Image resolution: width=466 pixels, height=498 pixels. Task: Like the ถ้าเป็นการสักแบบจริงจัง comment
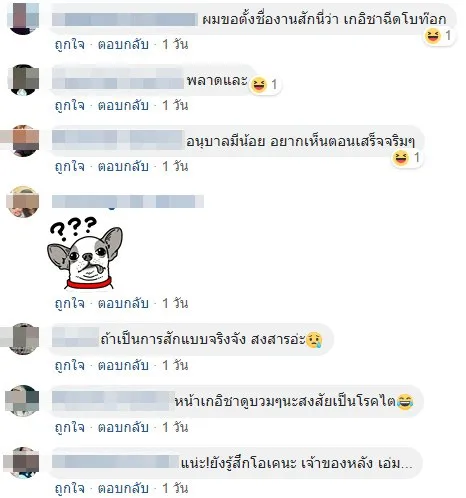click(x=70, y=366)
